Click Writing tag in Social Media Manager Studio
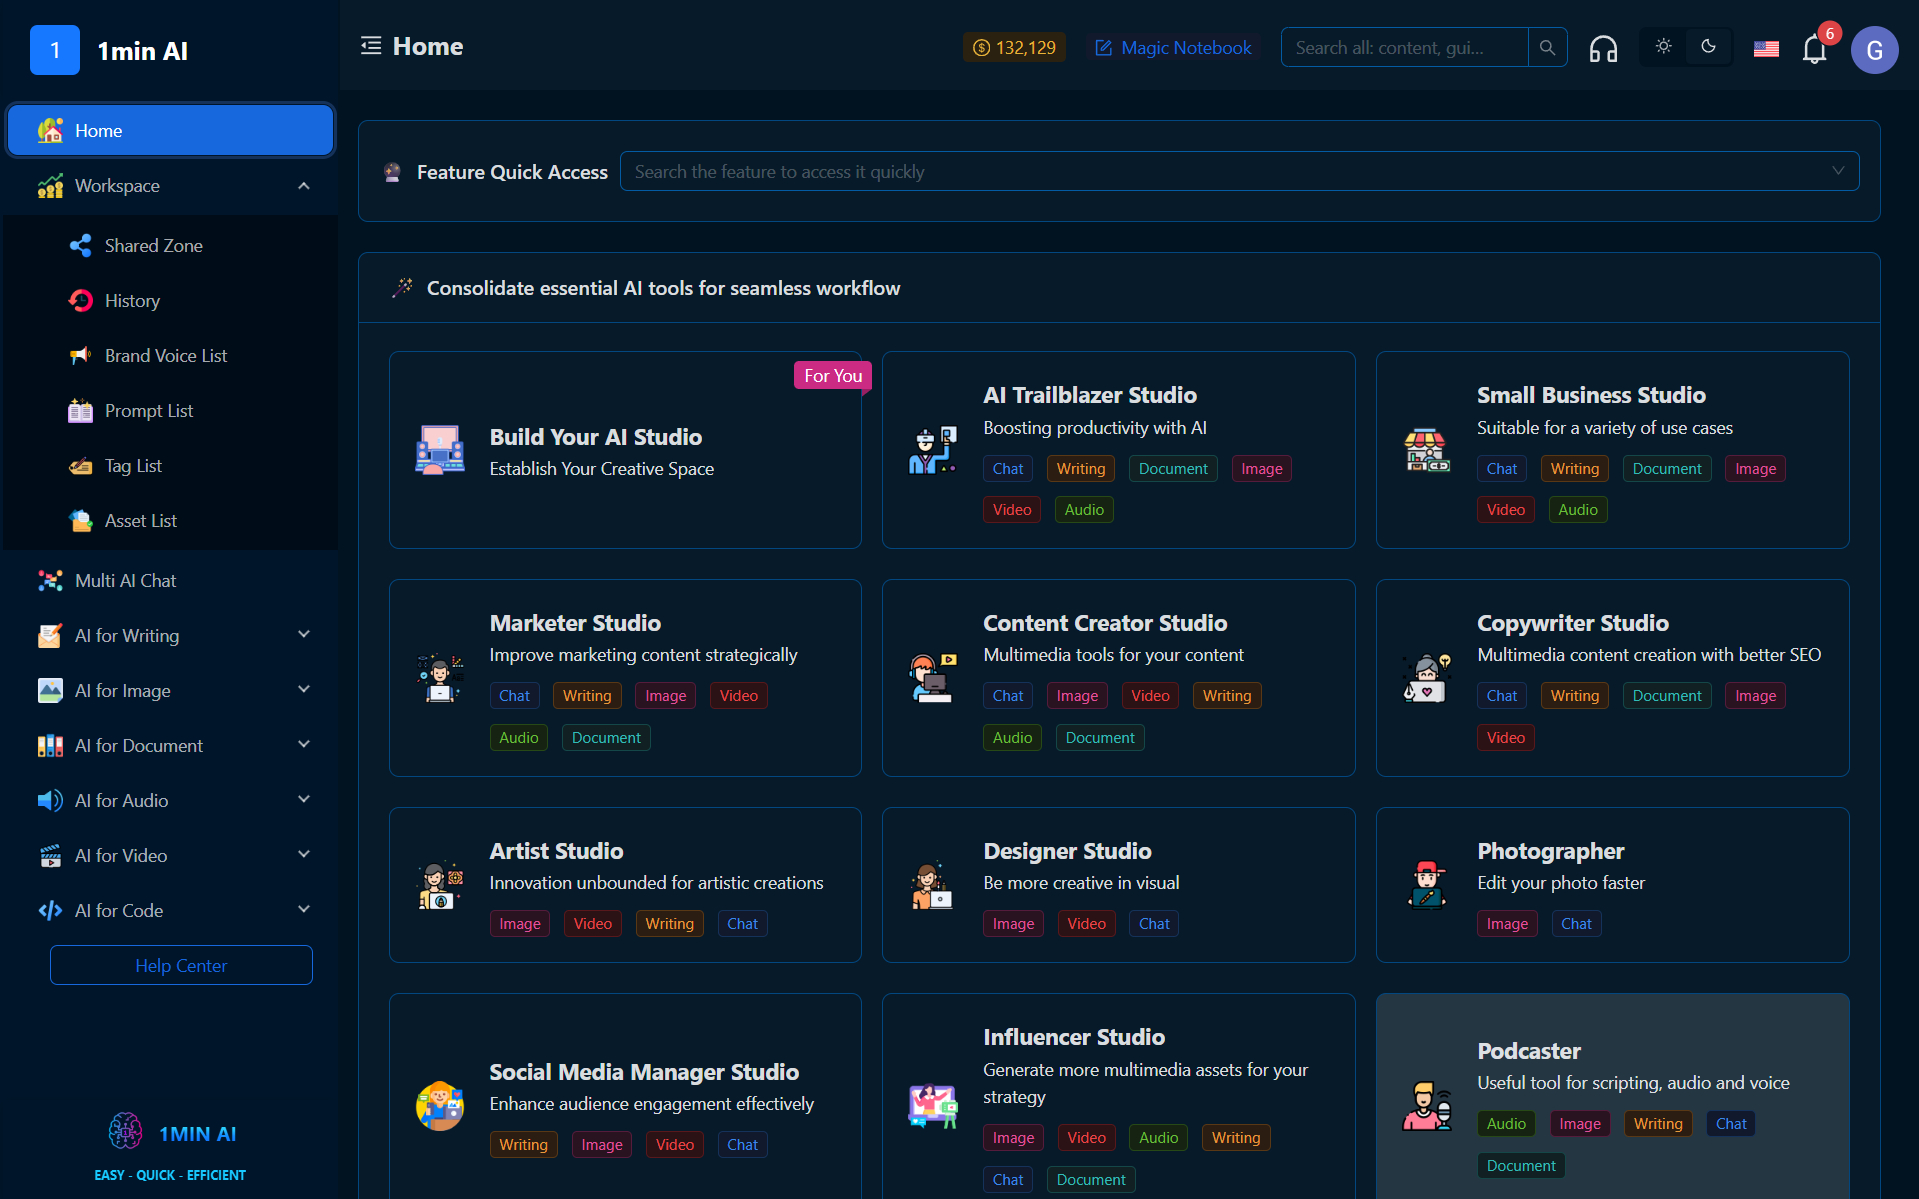The height and width of the screenshot is (1199, 1919). click(523, 1144)
